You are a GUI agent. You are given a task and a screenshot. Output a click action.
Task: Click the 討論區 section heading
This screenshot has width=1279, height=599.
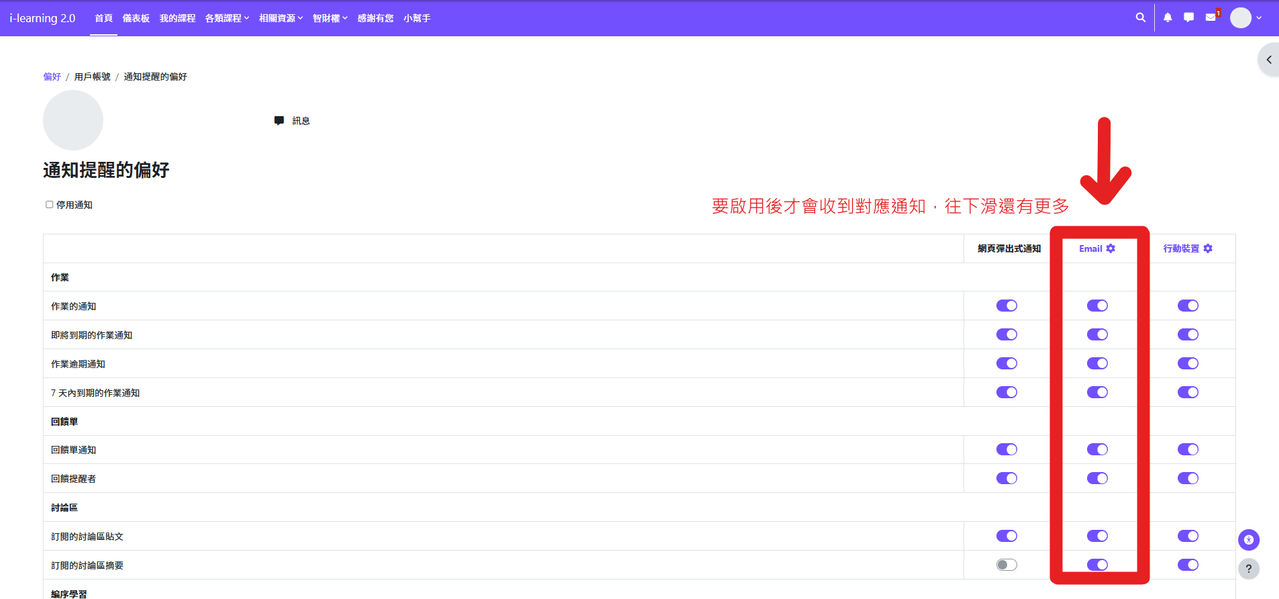coord(64,508)
